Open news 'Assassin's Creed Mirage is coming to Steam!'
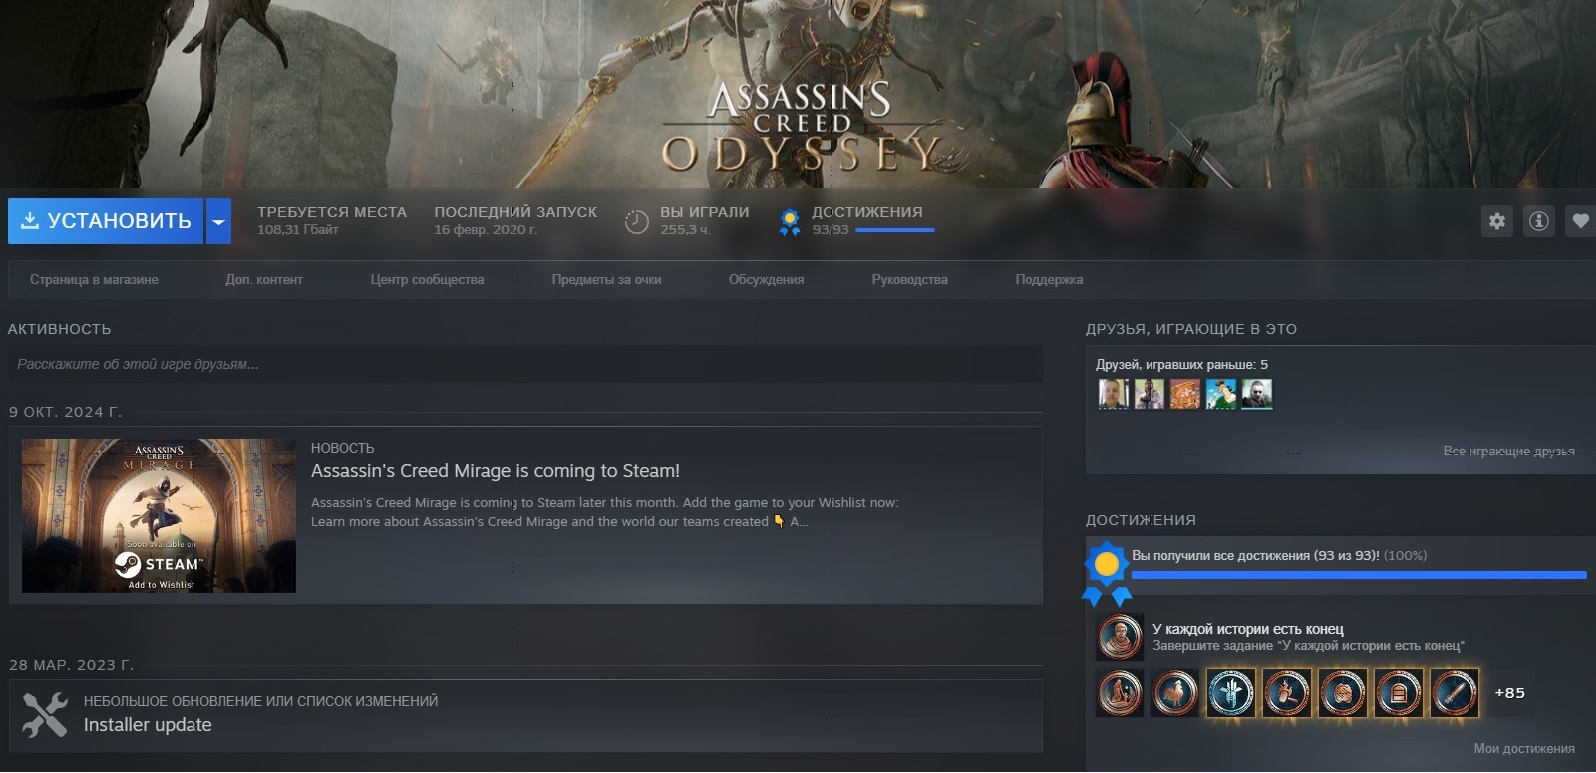This screenshot has height=773, width=1596. 495,471
